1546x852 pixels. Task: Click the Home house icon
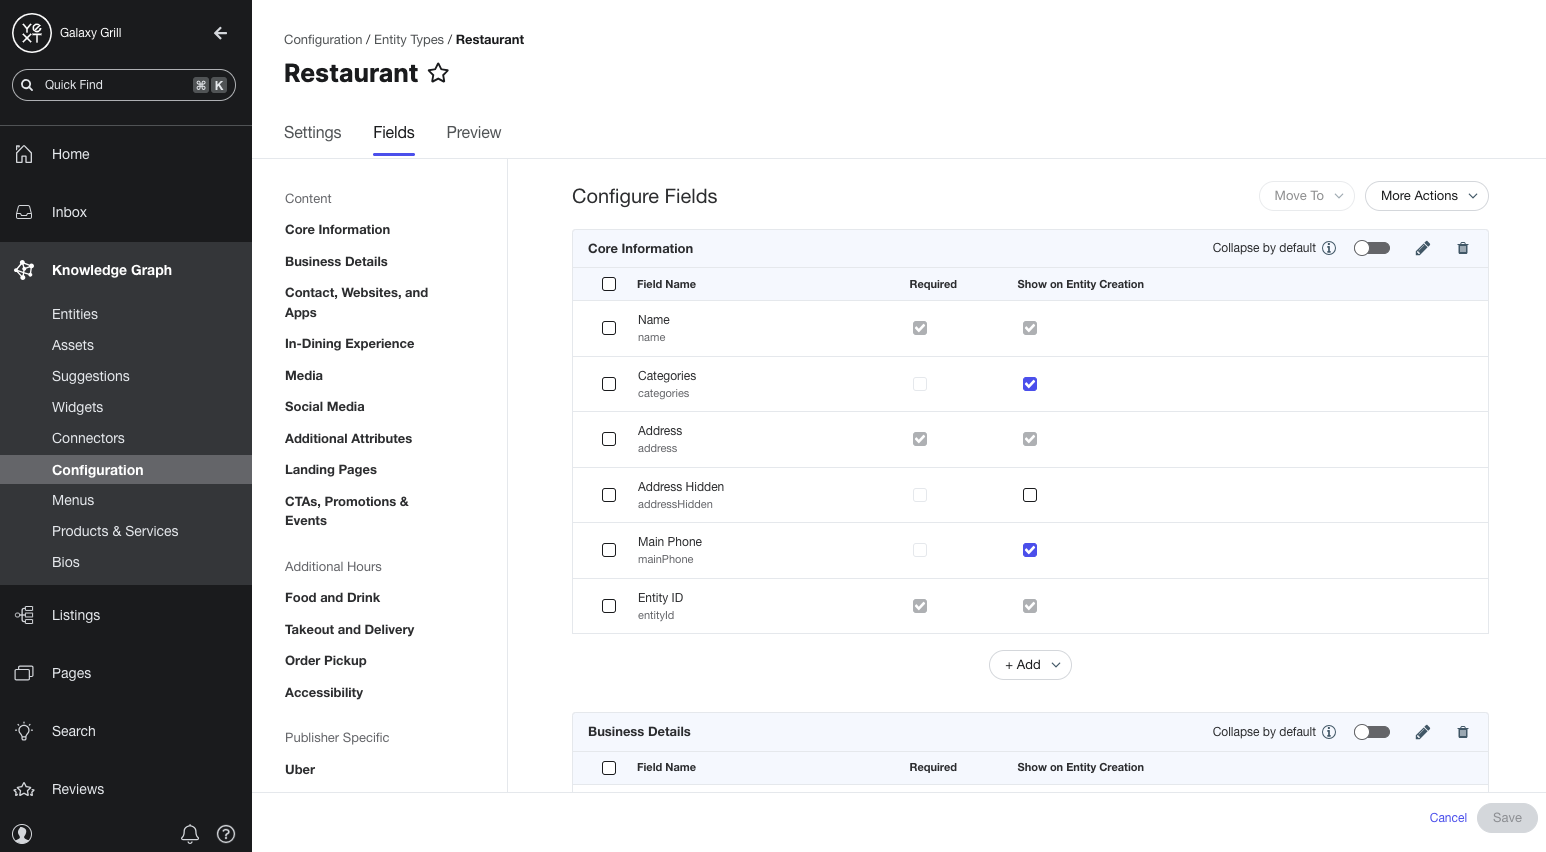click(24, 154)
